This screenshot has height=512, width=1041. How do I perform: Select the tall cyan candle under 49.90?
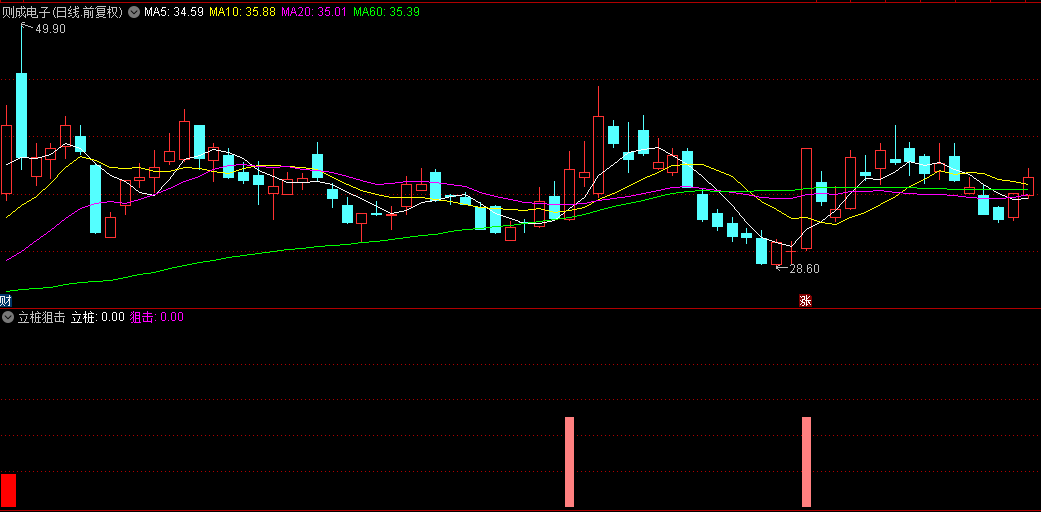point(21,115)
